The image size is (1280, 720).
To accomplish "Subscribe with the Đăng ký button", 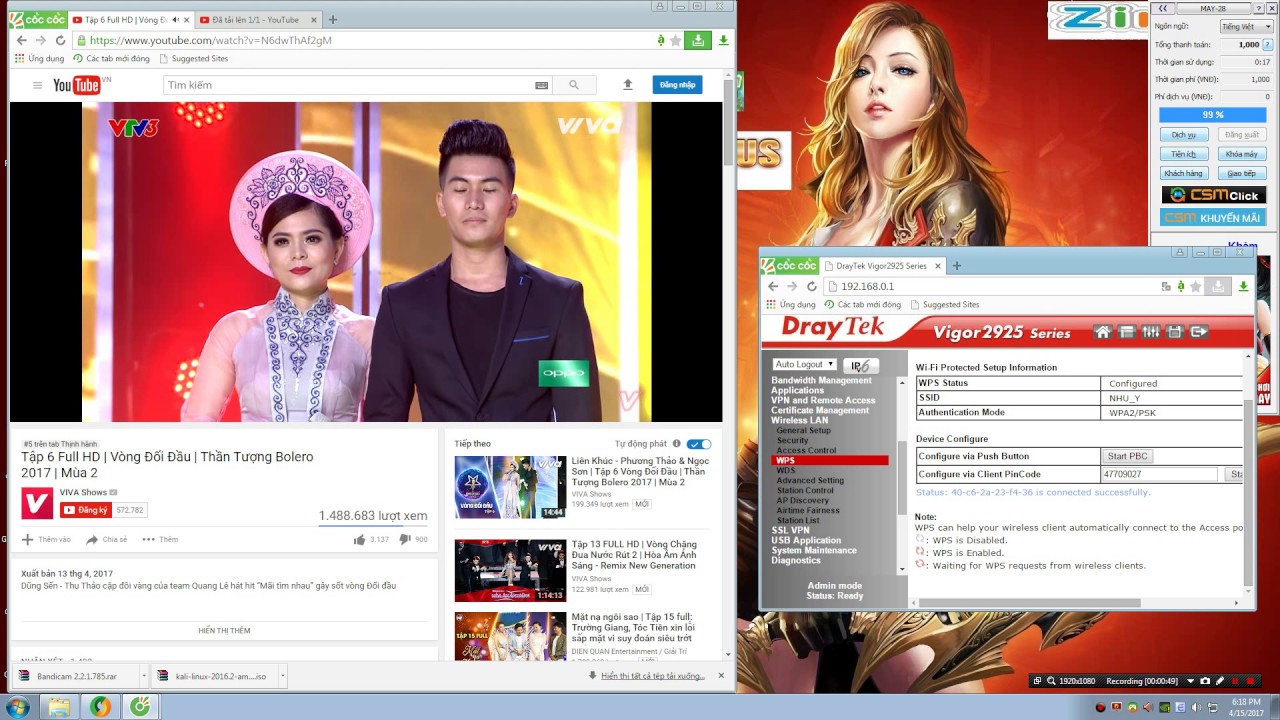I will click(85, 510).
